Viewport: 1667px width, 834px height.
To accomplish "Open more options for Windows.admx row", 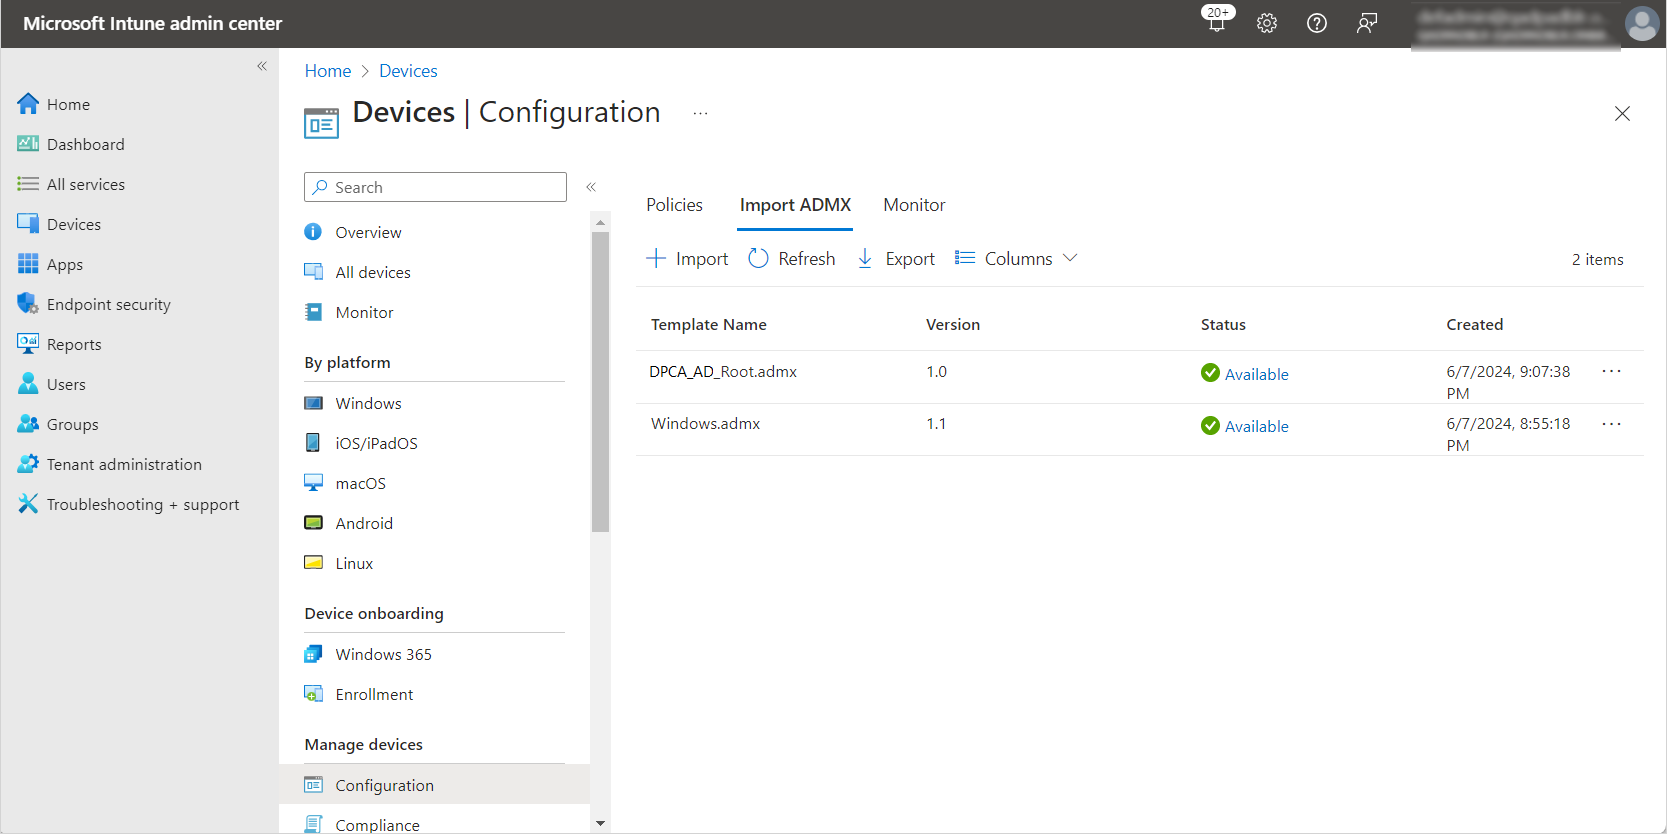I will click(x=1611, y=424).
